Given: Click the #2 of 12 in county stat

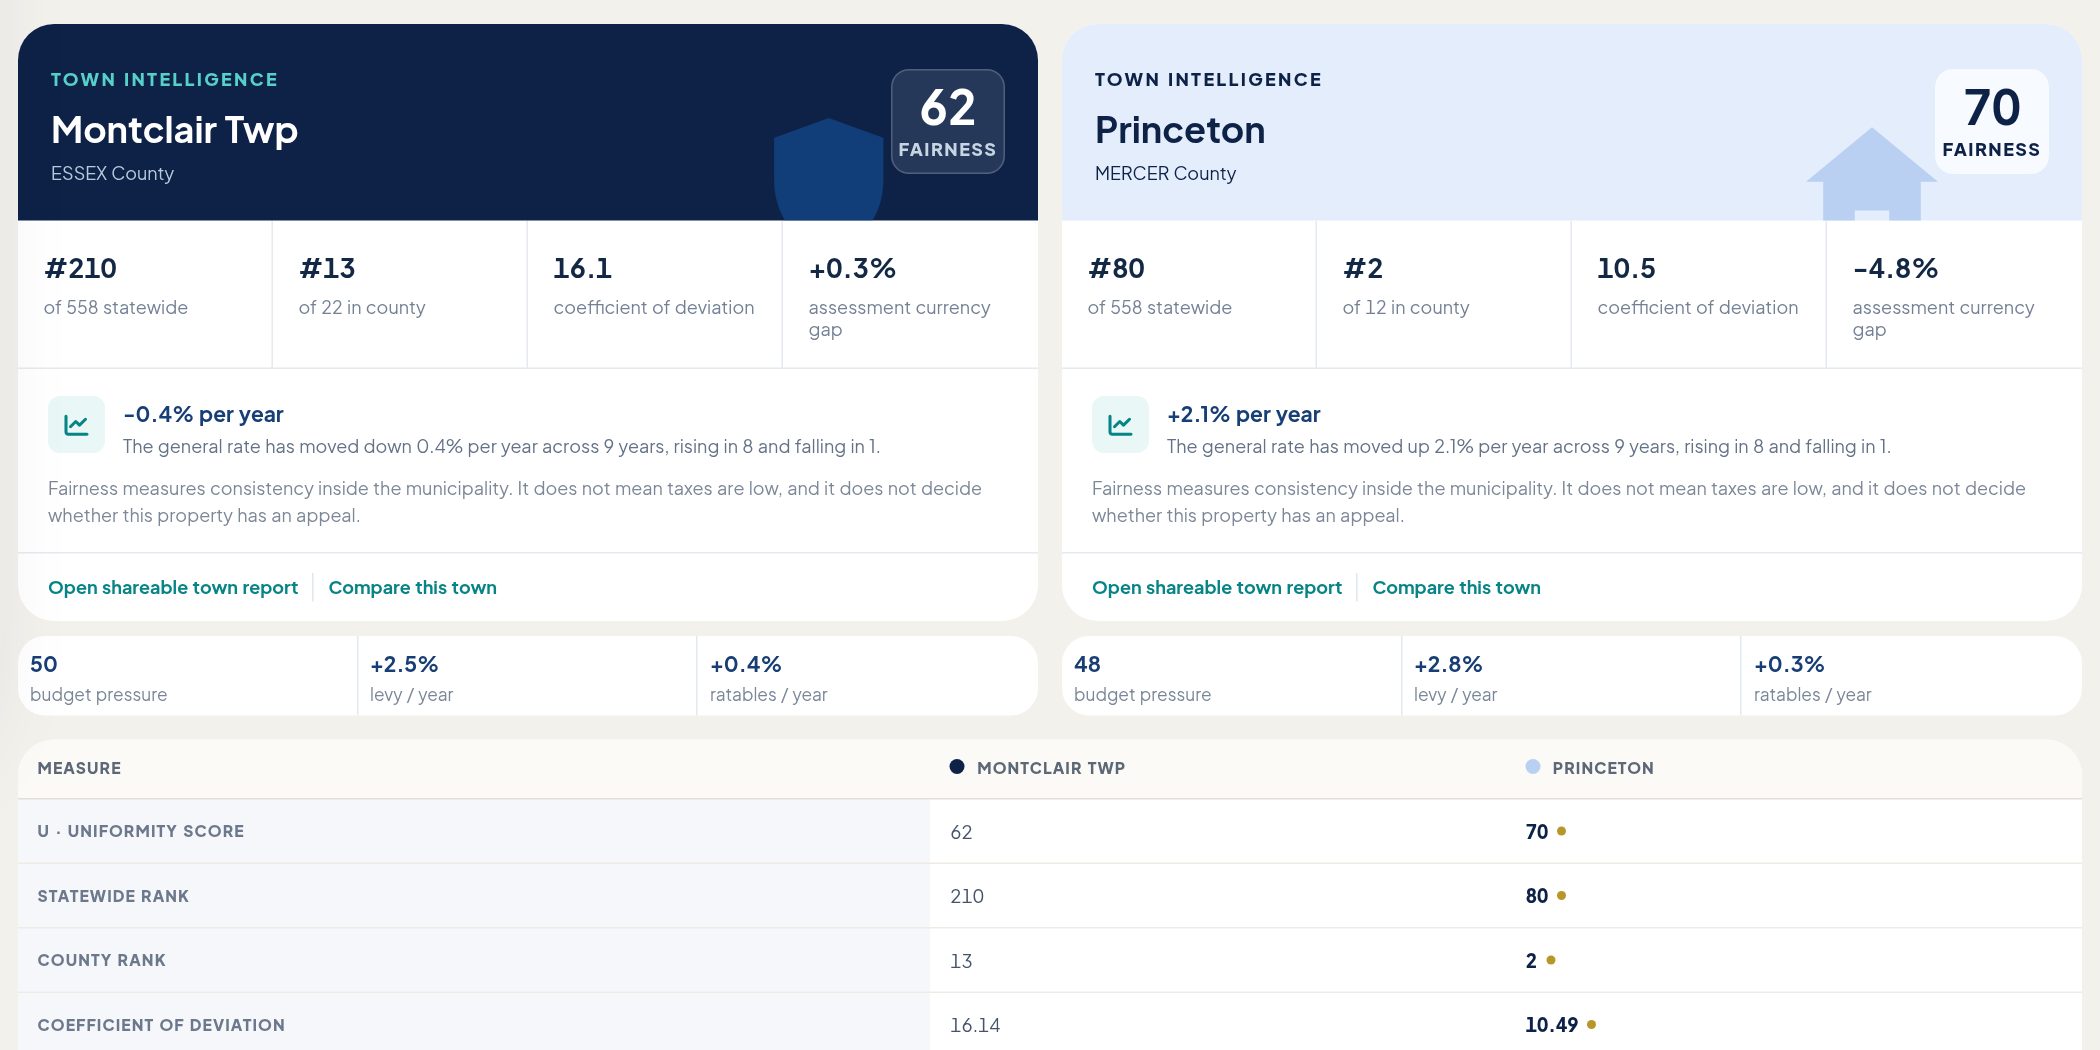Looking at the screenshot, I should (x=1443, y=294).
